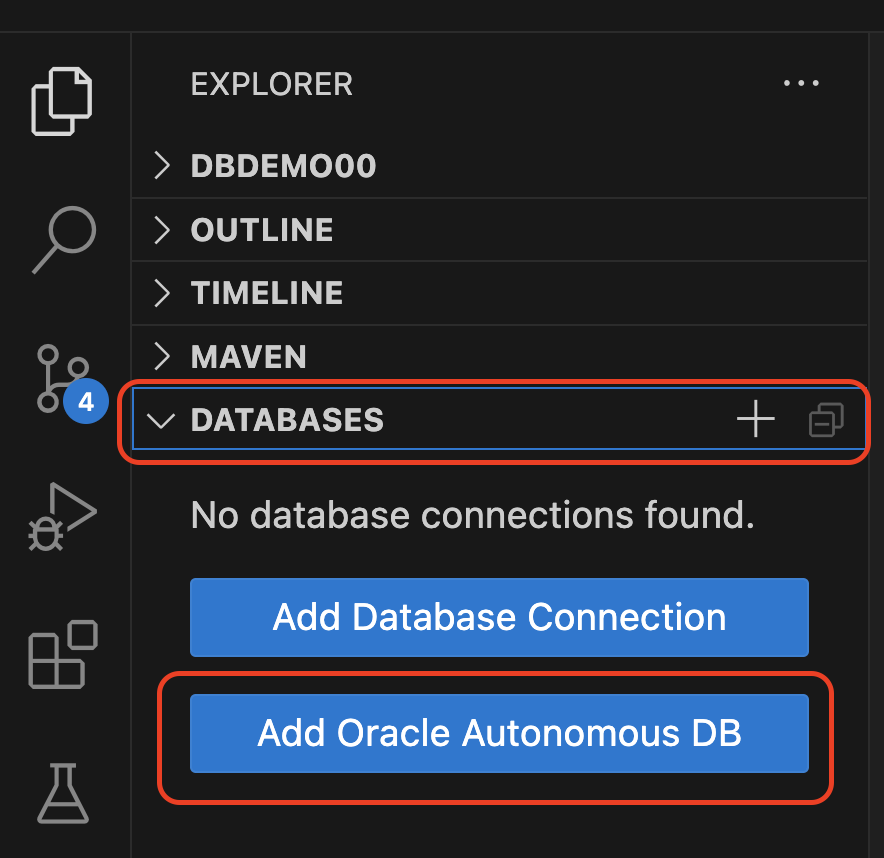
Task: Click the EXPLORER panel title
Action: (271, 85)
